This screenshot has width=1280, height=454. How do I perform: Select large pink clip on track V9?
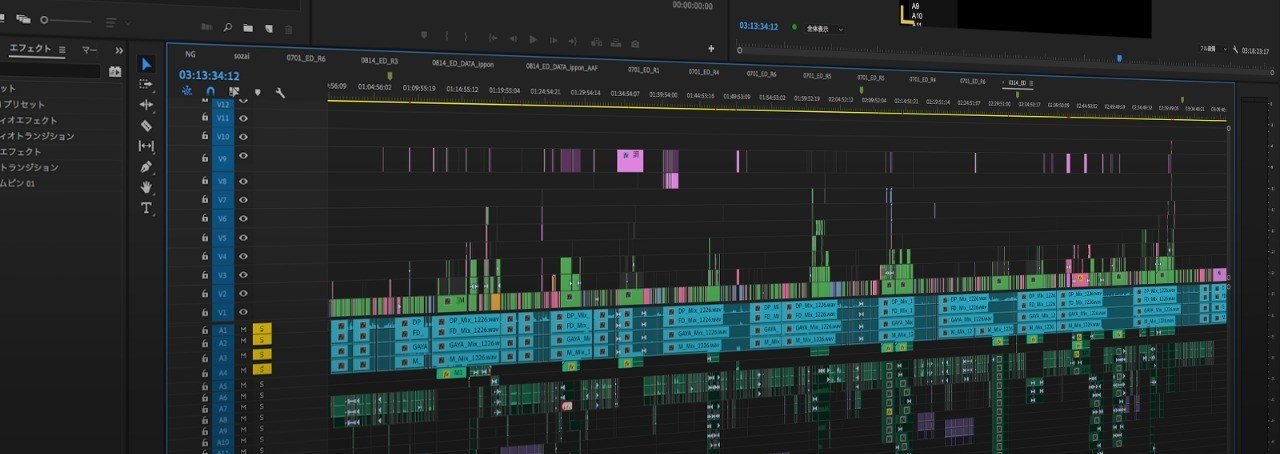(629, 159)
